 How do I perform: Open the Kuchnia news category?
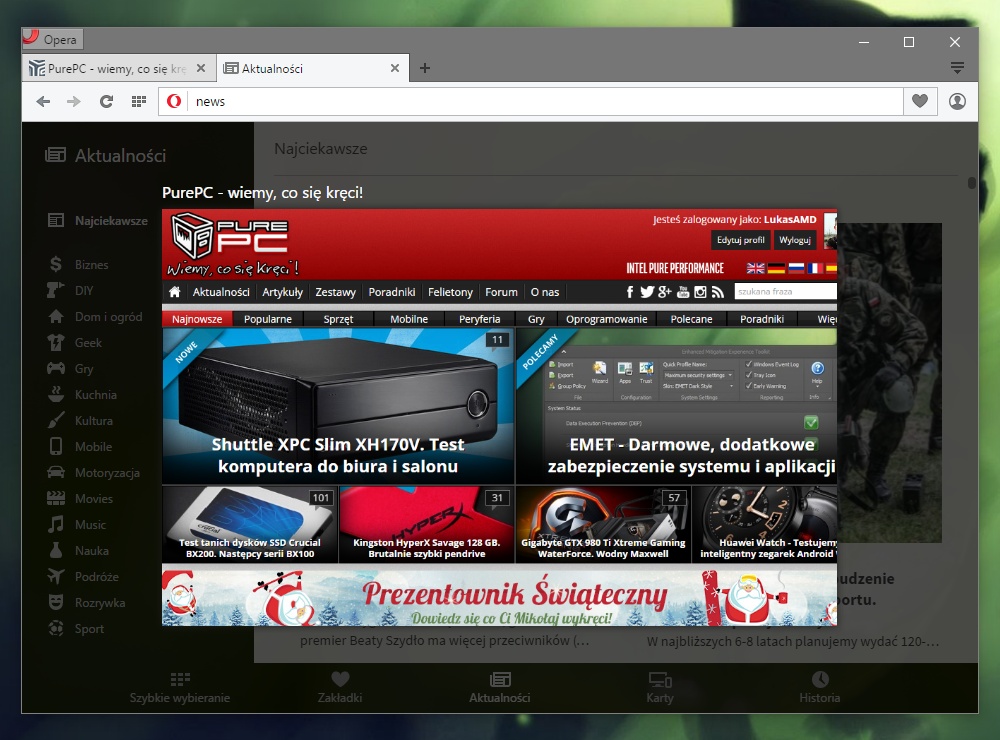82,395
